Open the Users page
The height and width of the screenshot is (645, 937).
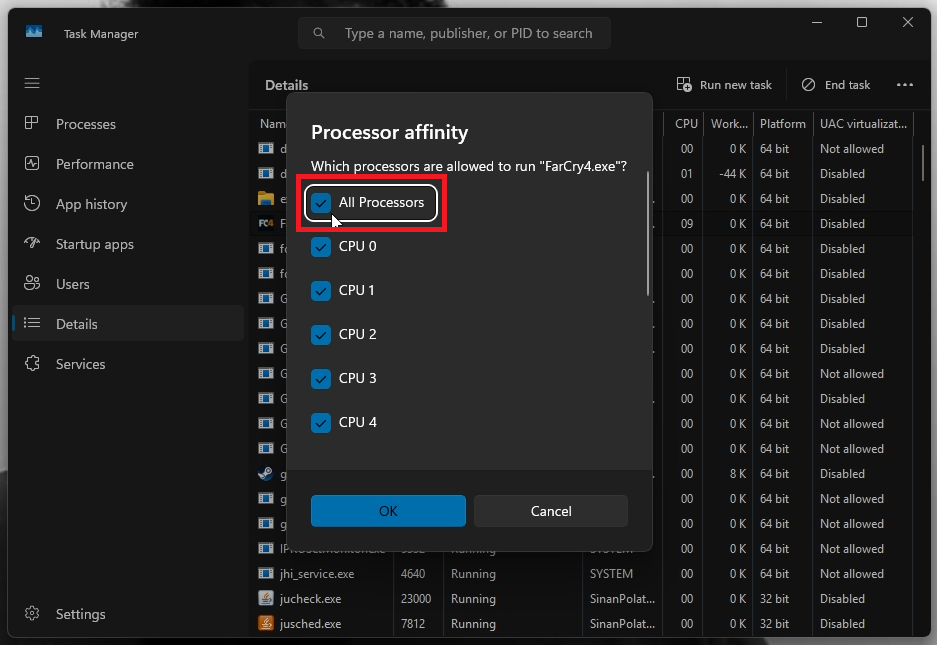point(128,284)
